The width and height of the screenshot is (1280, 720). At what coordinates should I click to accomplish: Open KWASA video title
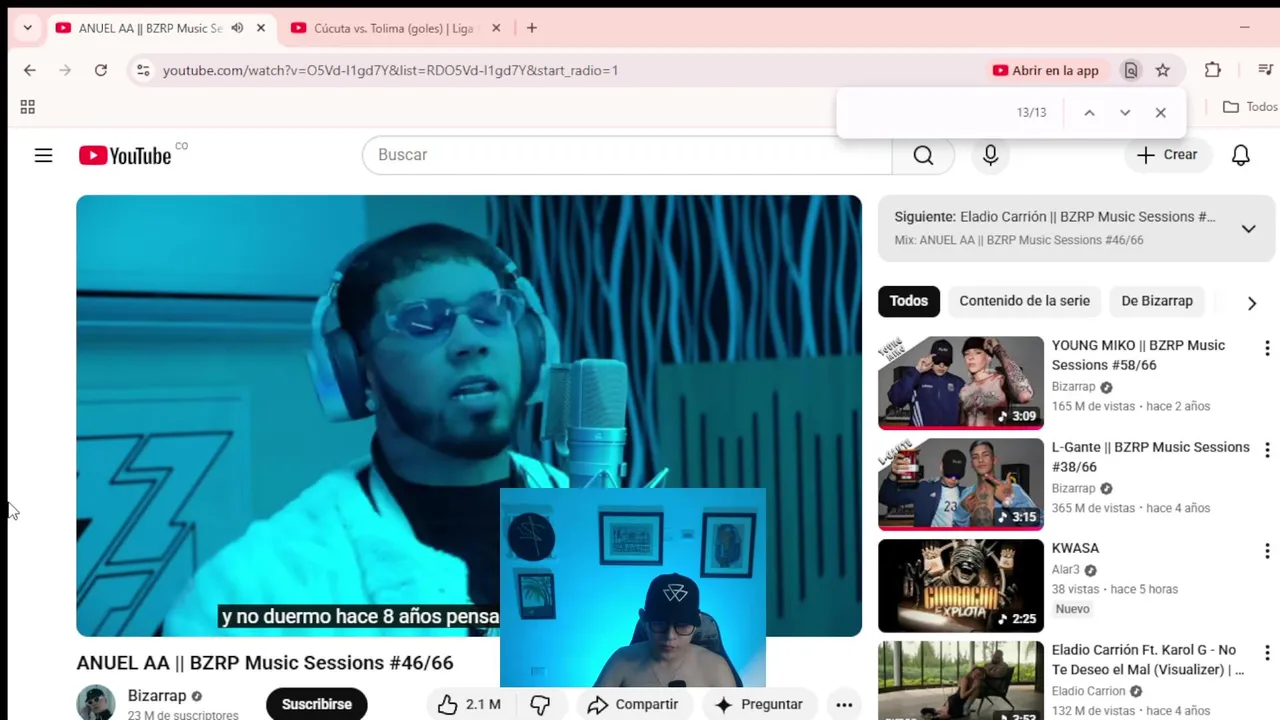(1075, 548)
